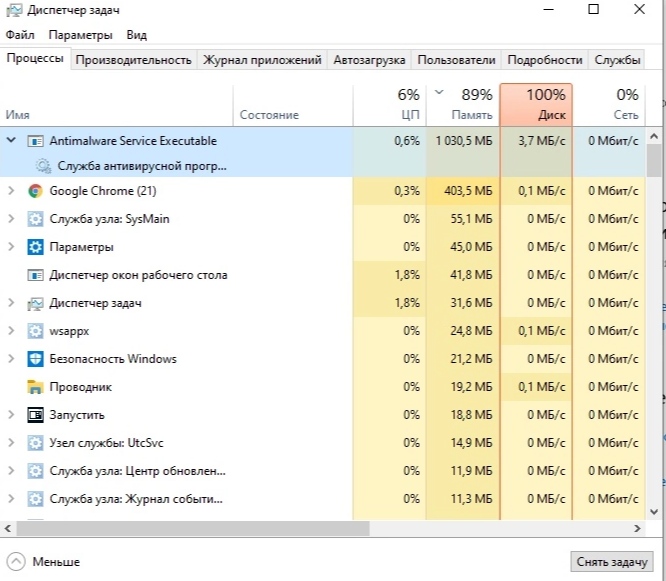
Task: Open the Файл menu
Action: [x=20, y=35]
